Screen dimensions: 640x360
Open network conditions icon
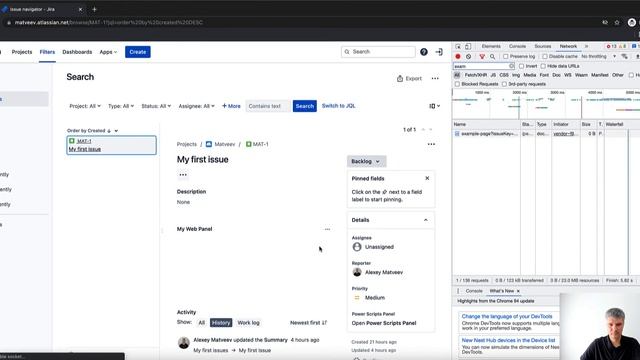click(x=624, y=56)
